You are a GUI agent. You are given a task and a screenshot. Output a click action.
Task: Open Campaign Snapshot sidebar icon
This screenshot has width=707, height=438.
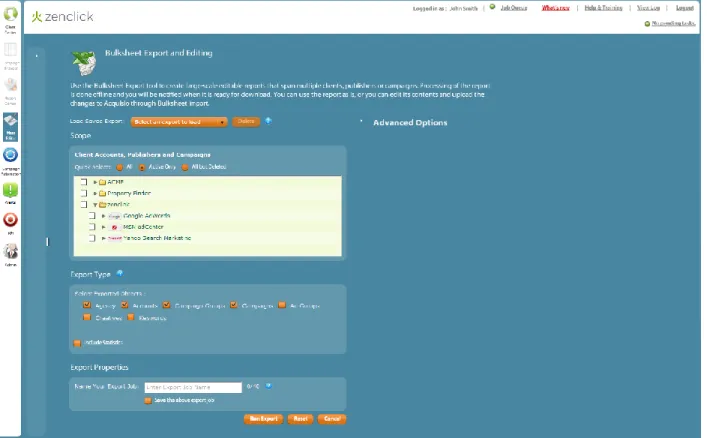click(10, 49)
